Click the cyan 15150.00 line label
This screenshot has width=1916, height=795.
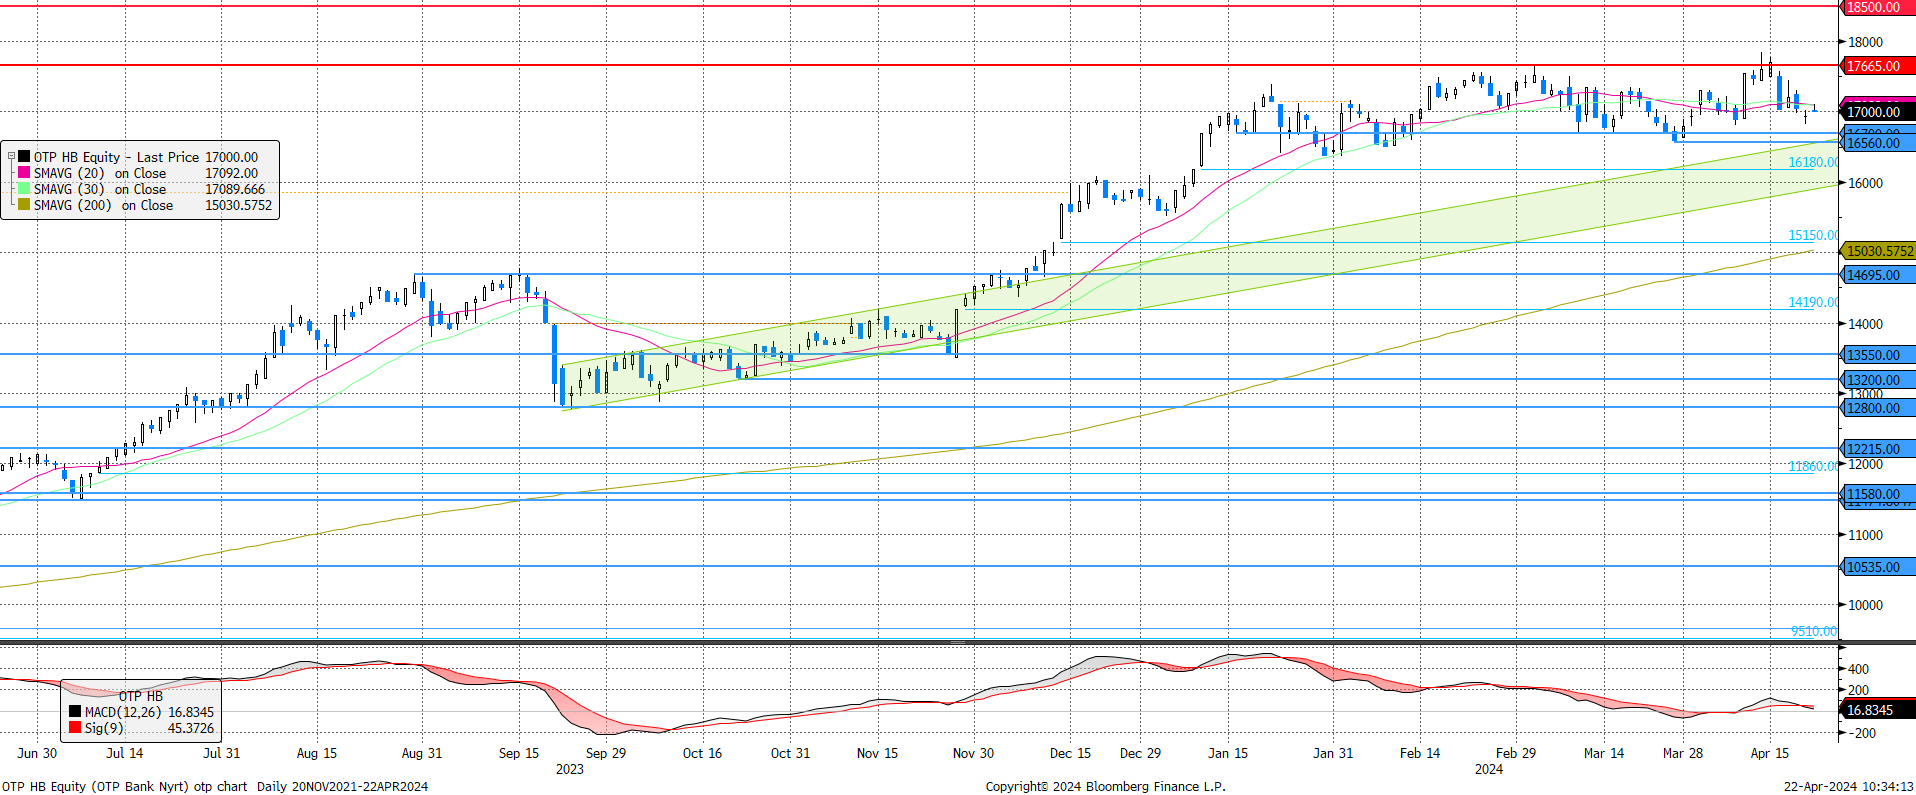tap(1813, 235)
